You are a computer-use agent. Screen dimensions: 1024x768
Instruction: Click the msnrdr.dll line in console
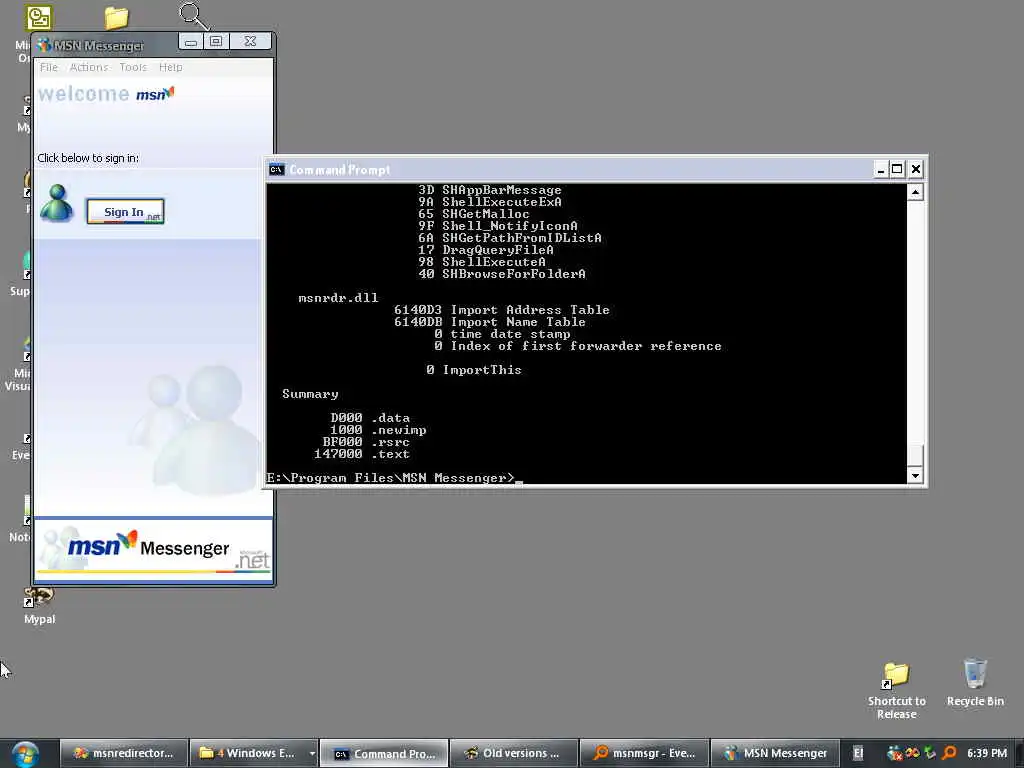pyautogui.click(x=338, y=298)
